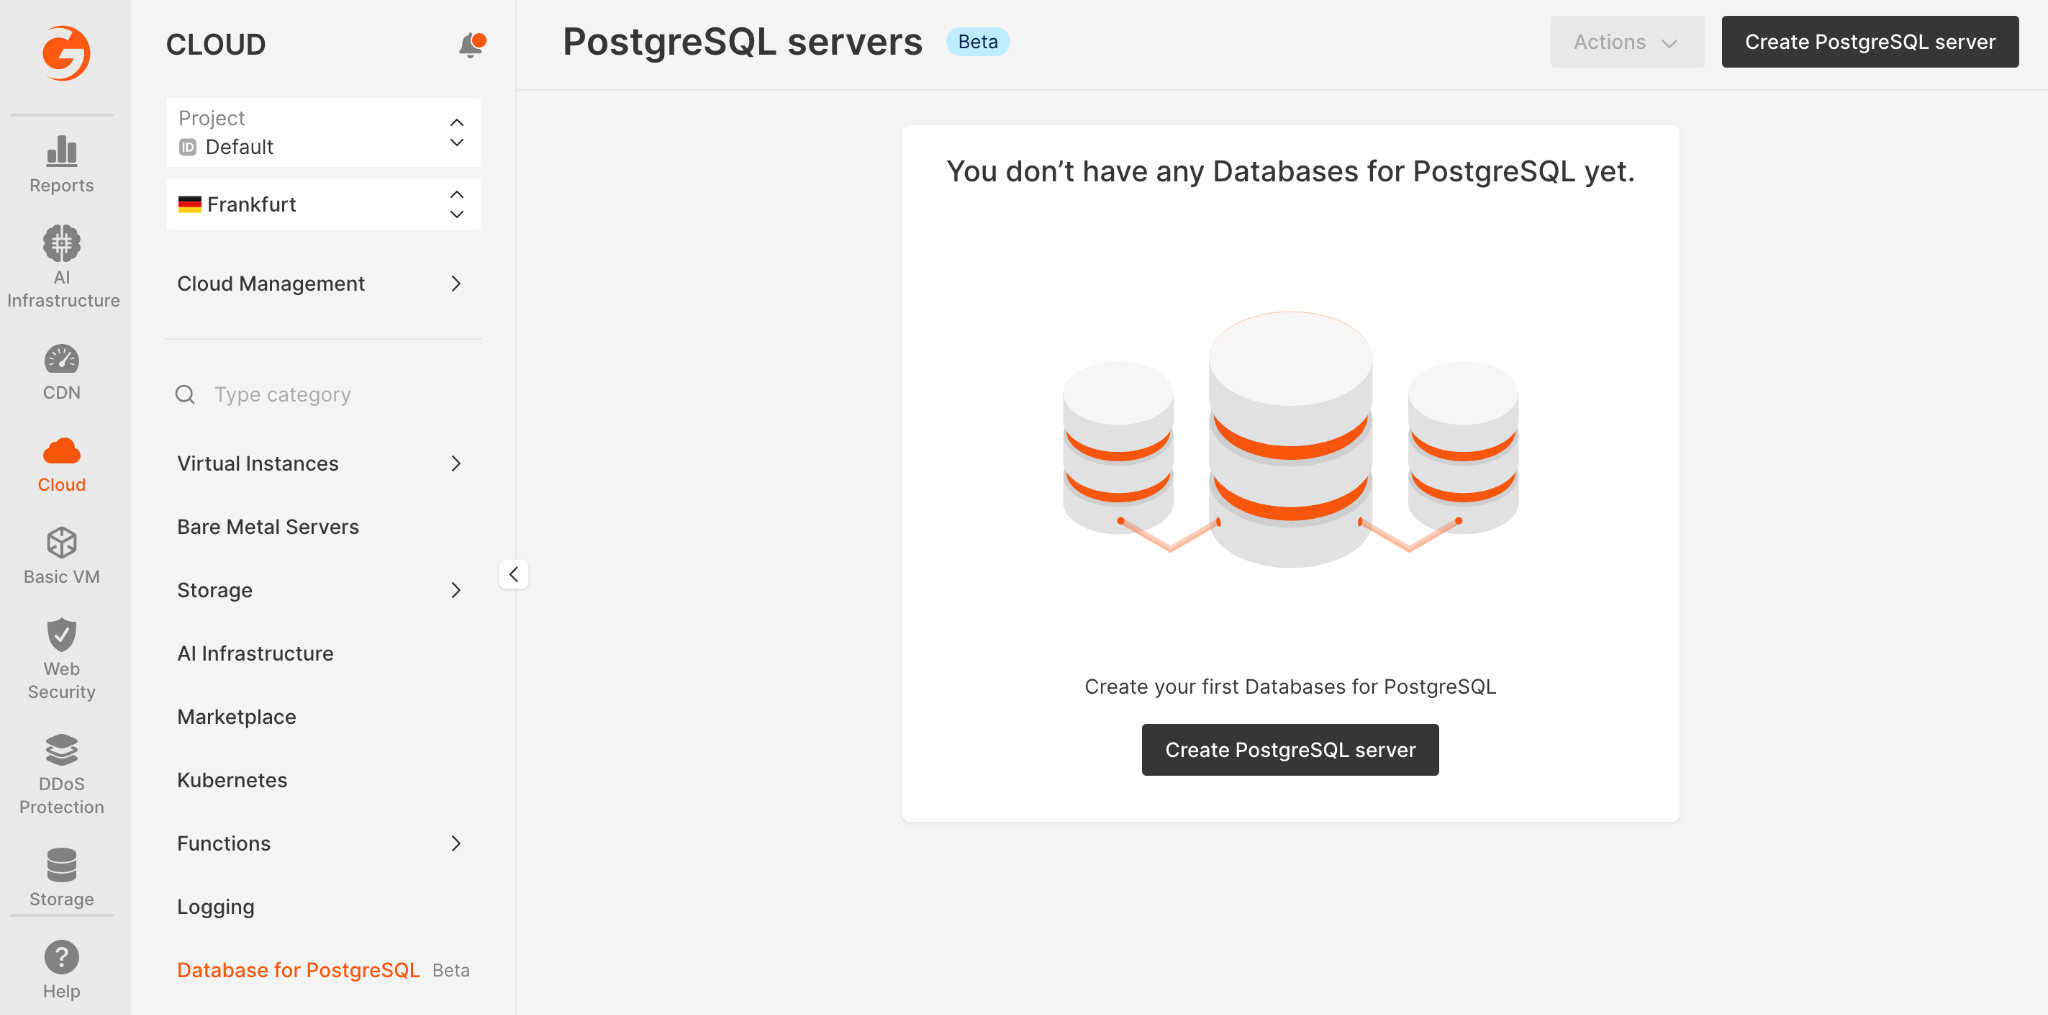Open Marketplace

click(x=237, y=717)
